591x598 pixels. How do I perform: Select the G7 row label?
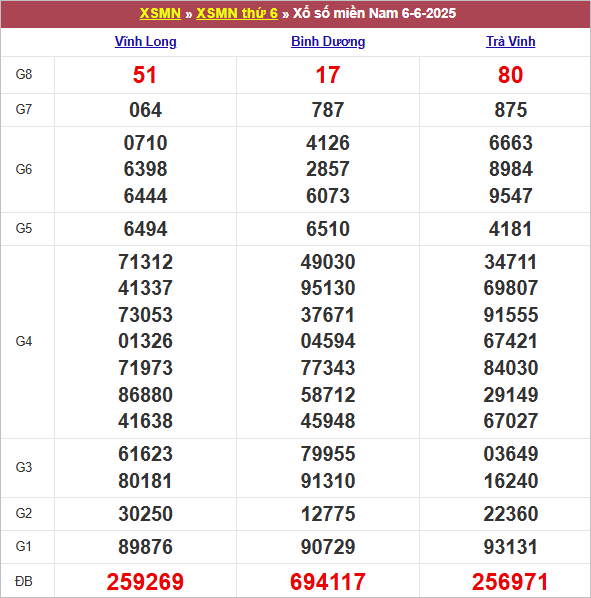point(24,109)
